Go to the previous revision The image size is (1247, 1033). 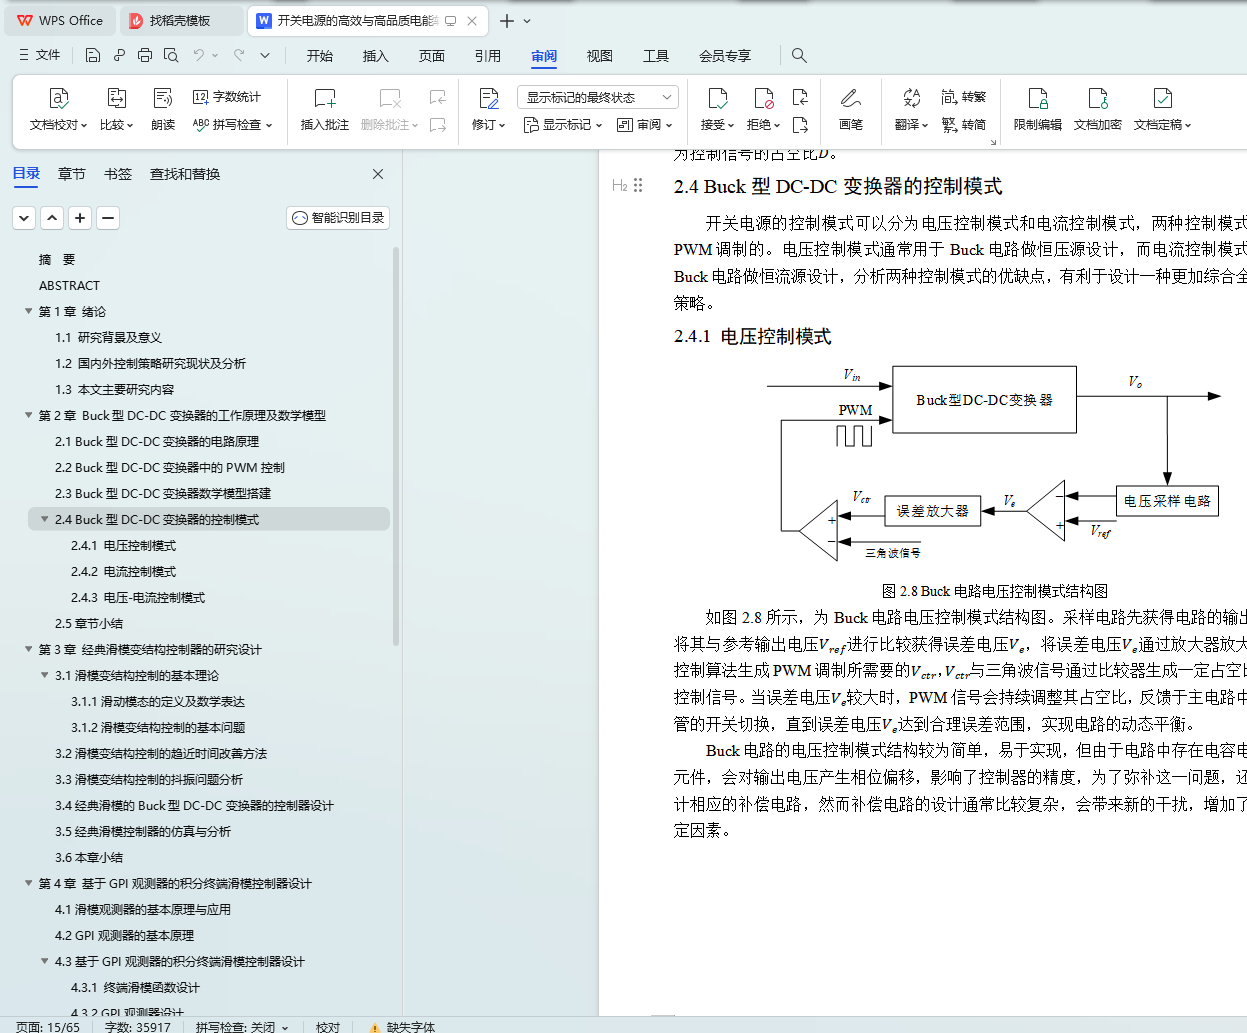point(800,97)
